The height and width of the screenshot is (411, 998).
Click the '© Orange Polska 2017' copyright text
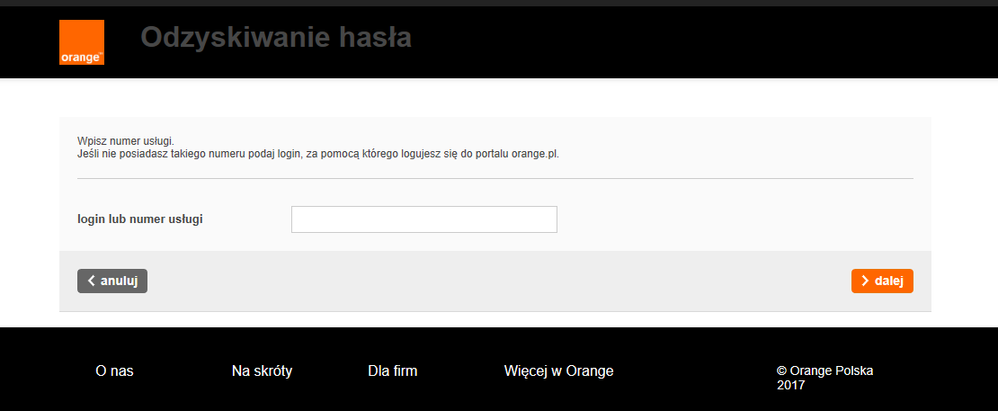(825, 378)
